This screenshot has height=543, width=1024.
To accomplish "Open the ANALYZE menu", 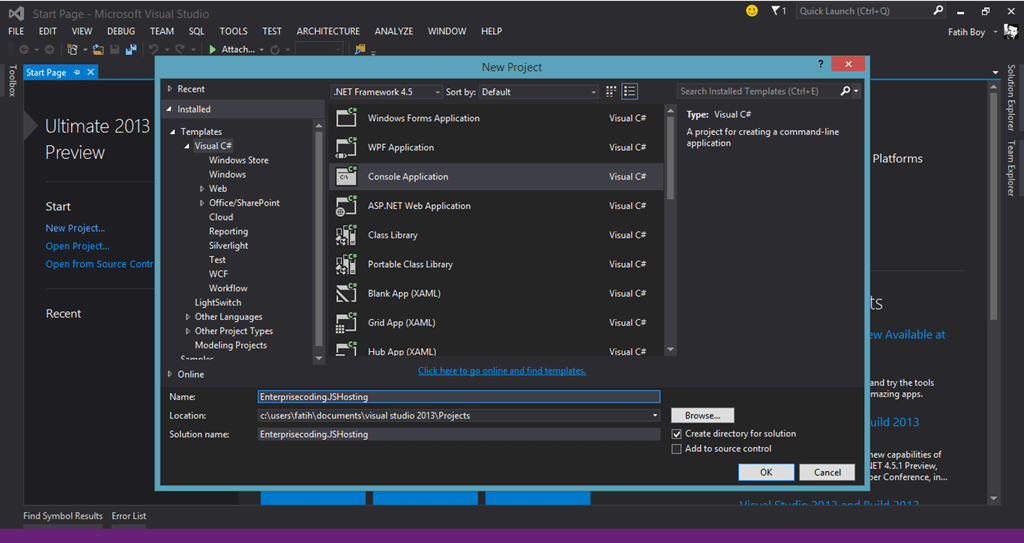I will [x=394, y=31].
